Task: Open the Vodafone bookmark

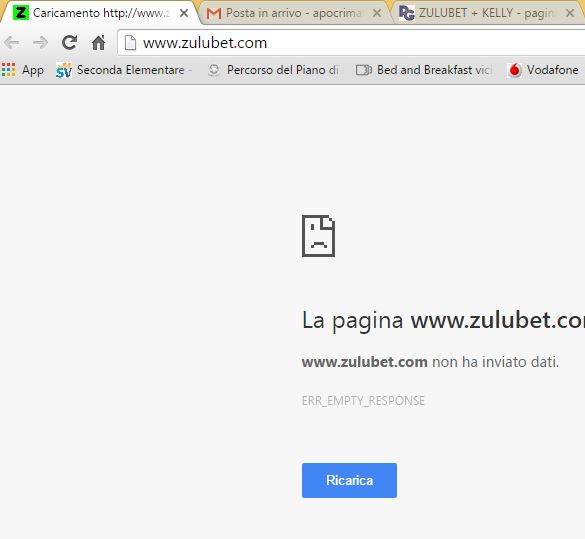Action: (544, 70)
